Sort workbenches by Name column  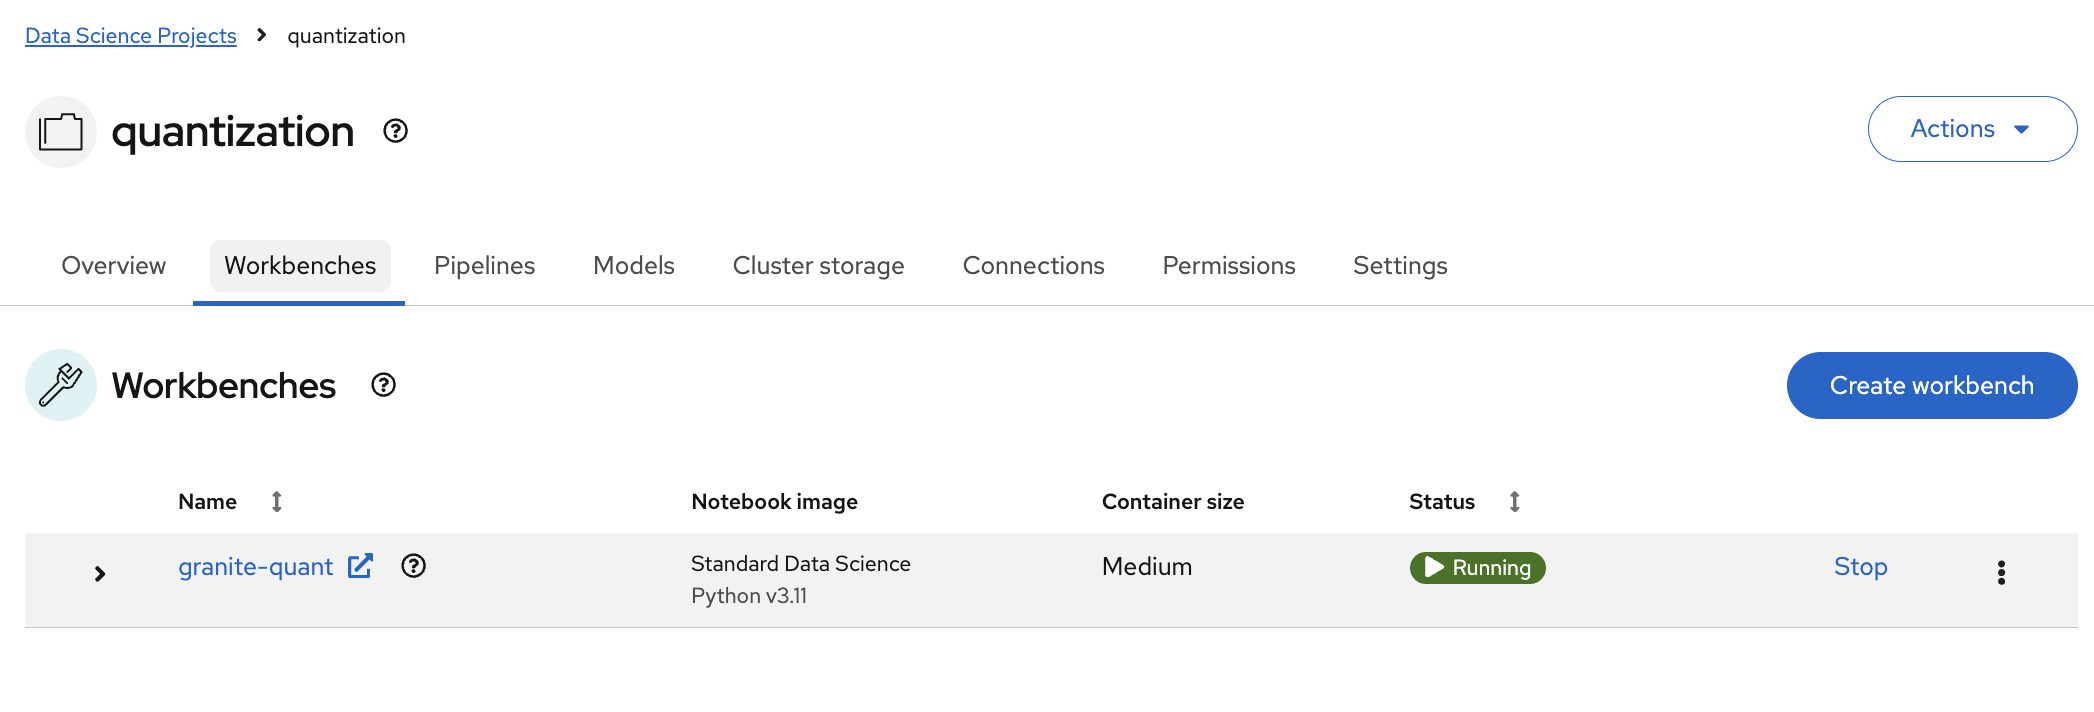point(277,502)
